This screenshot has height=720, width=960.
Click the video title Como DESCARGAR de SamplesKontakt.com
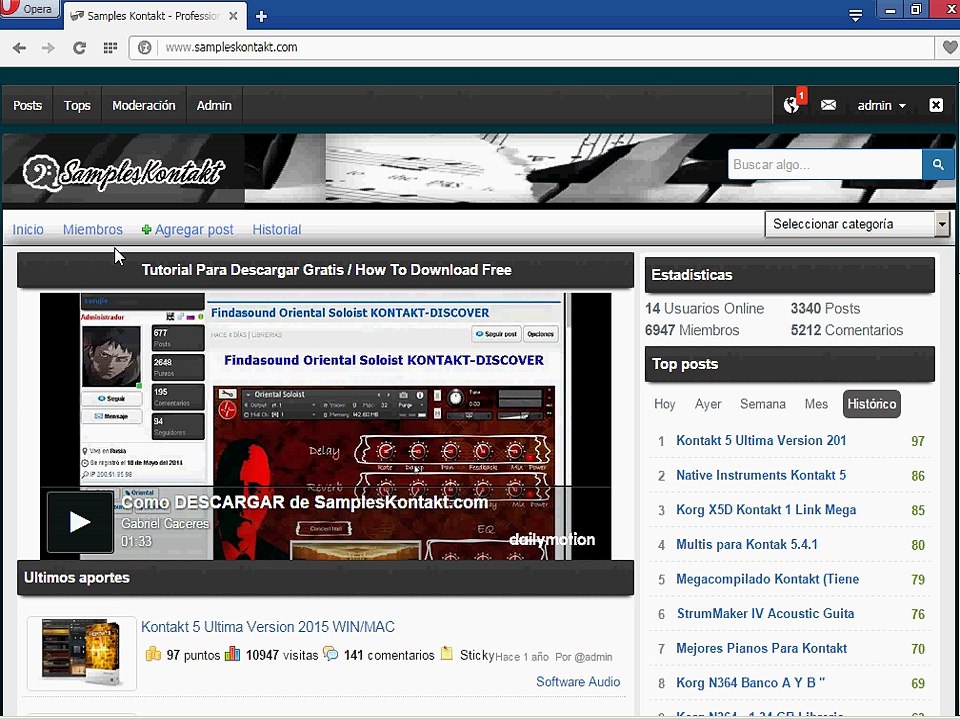point(305,503)
